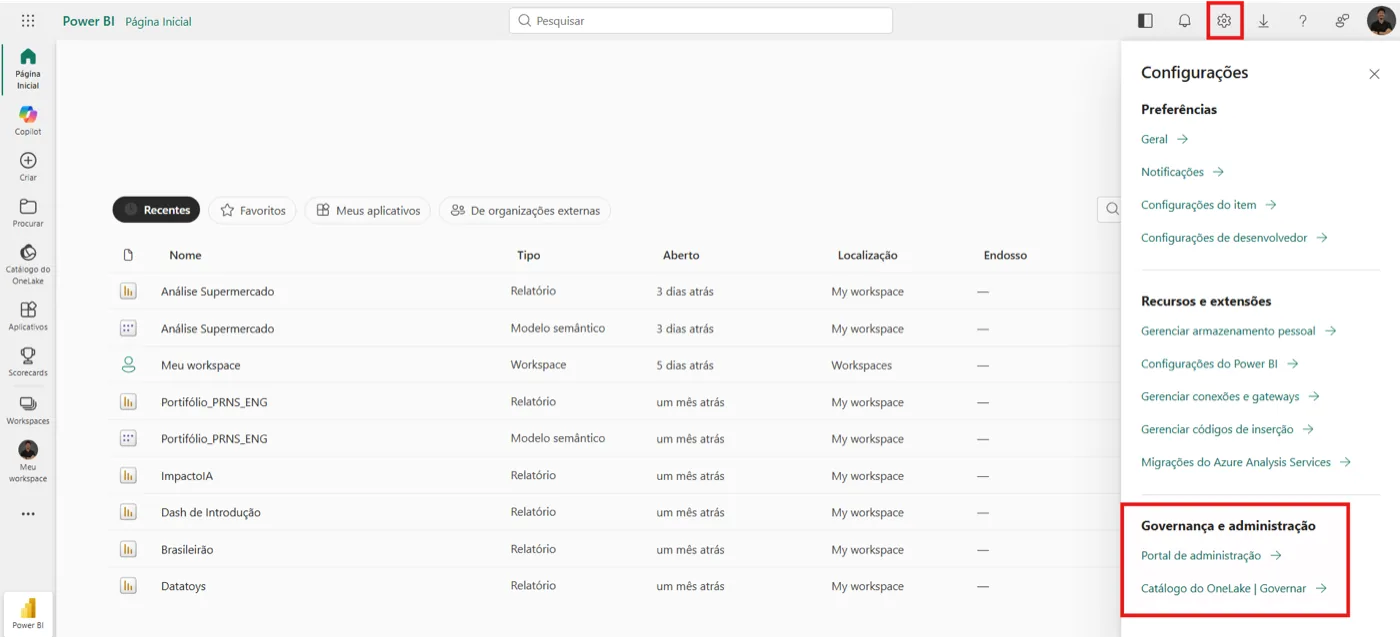Viewport: 1400px width, 637px height.
Task: Open Procurar folder in sidebar
Action: click(28, 212)
